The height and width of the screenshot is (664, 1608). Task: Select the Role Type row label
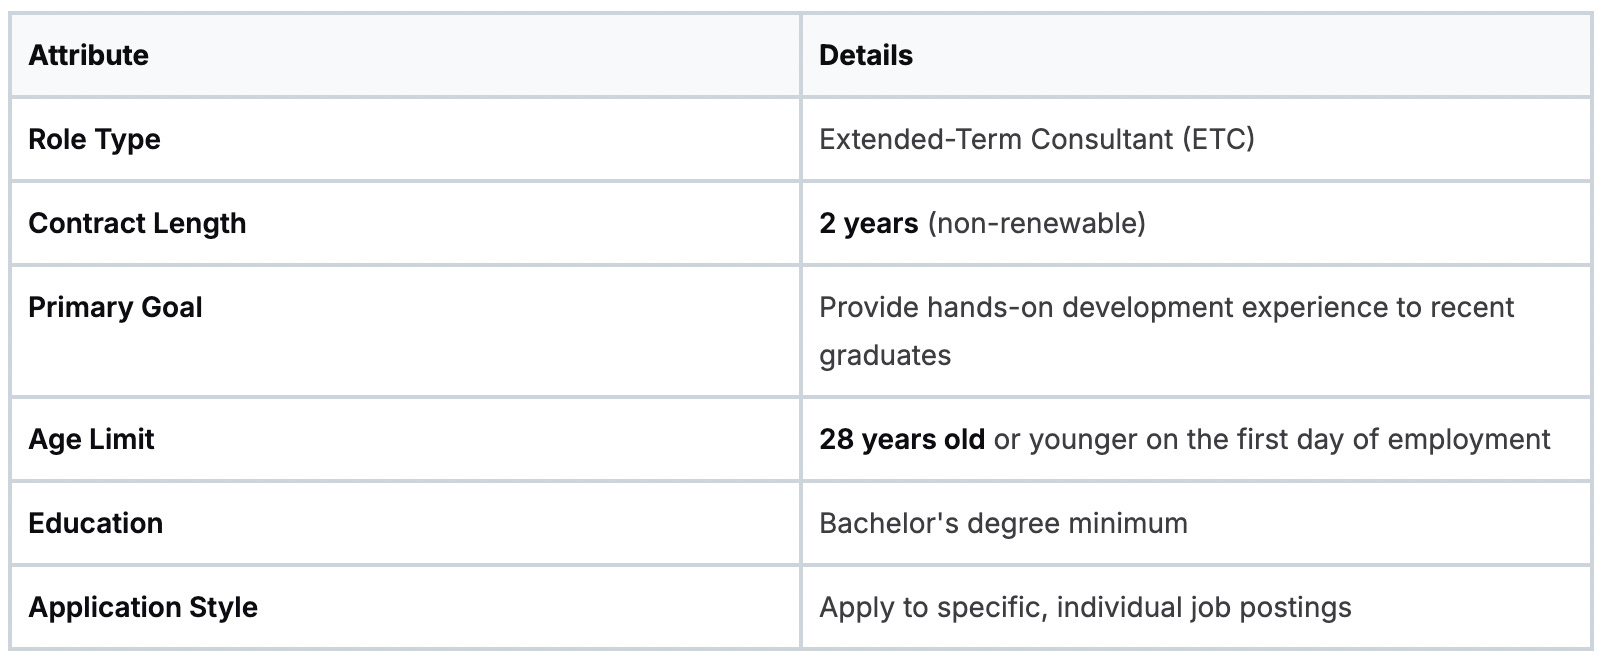94,139
